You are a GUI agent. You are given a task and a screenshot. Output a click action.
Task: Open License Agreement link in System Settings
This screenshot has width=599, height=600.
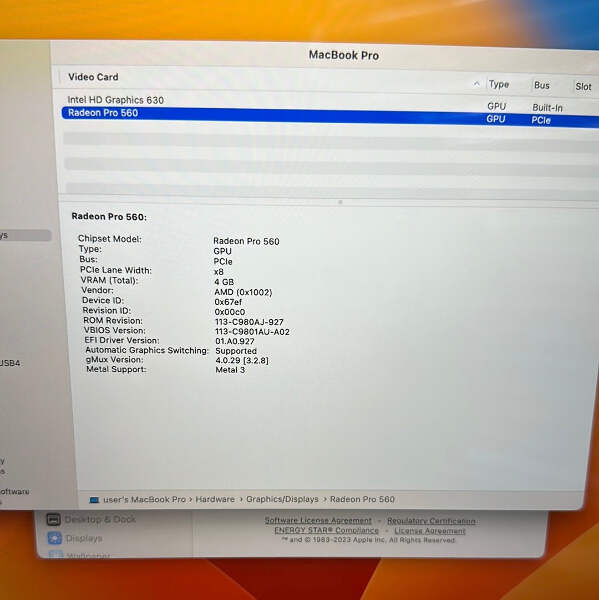(x=430, y=531)
